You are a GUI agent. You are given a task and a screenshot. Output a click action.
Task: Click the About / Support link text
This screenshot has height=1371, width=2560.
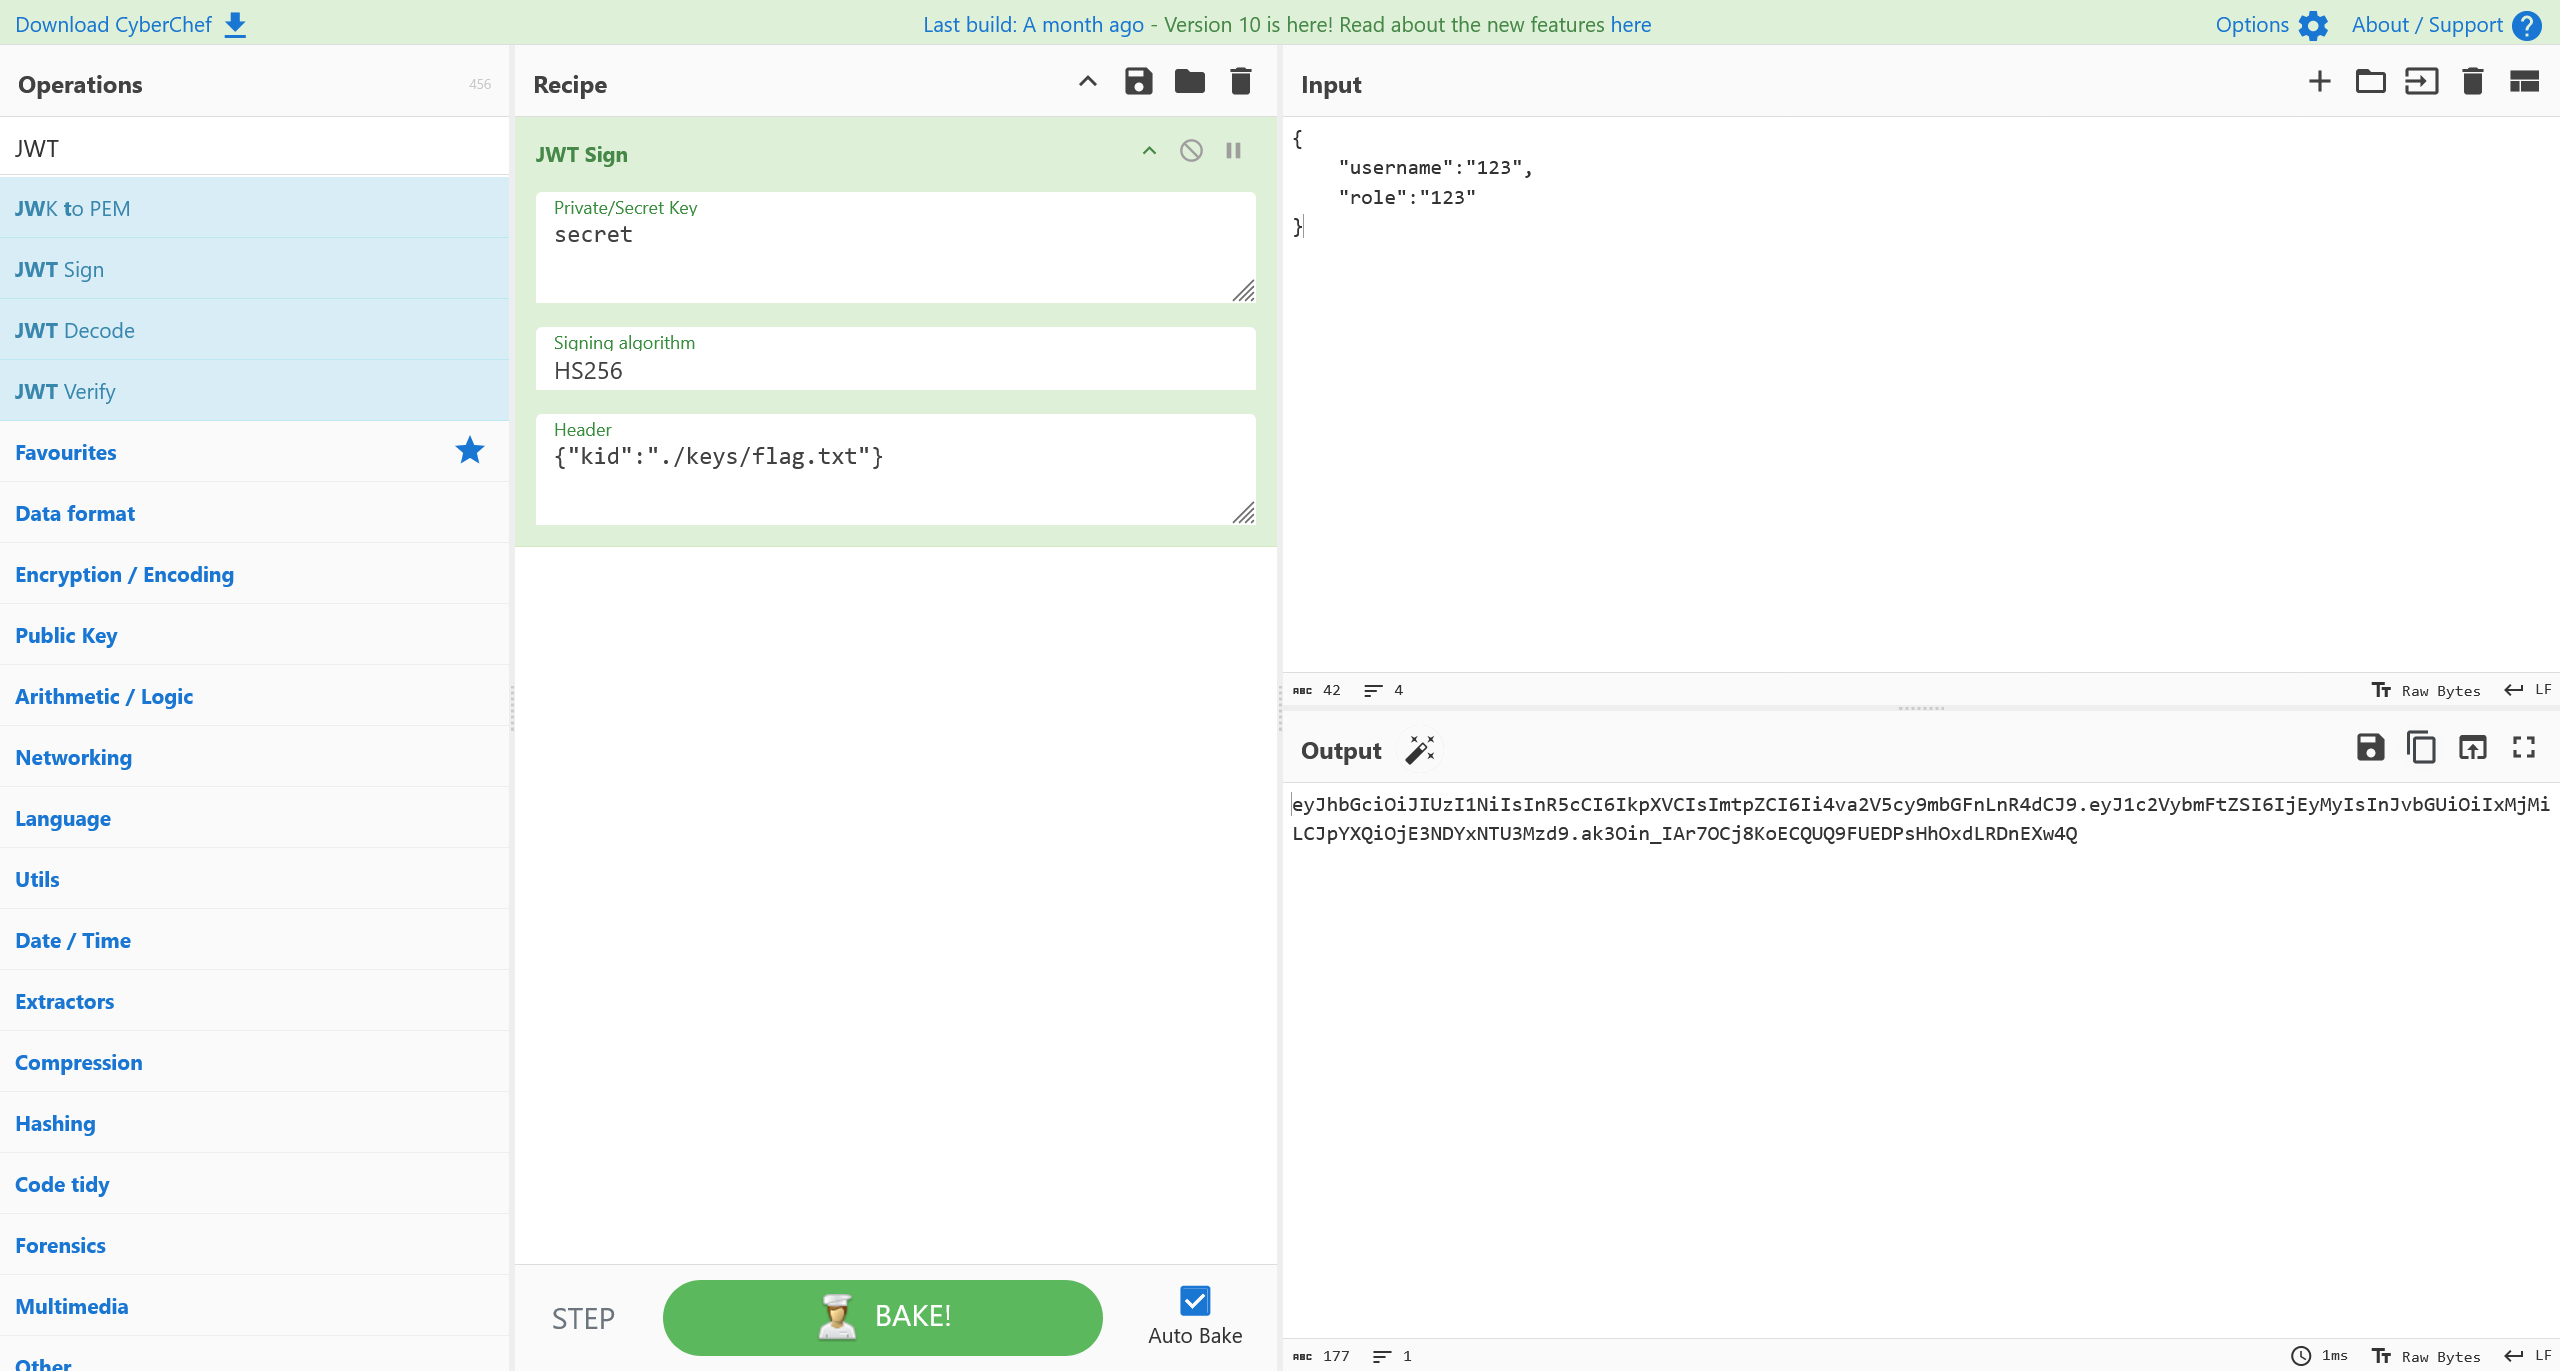click(x=2427, y=25)
